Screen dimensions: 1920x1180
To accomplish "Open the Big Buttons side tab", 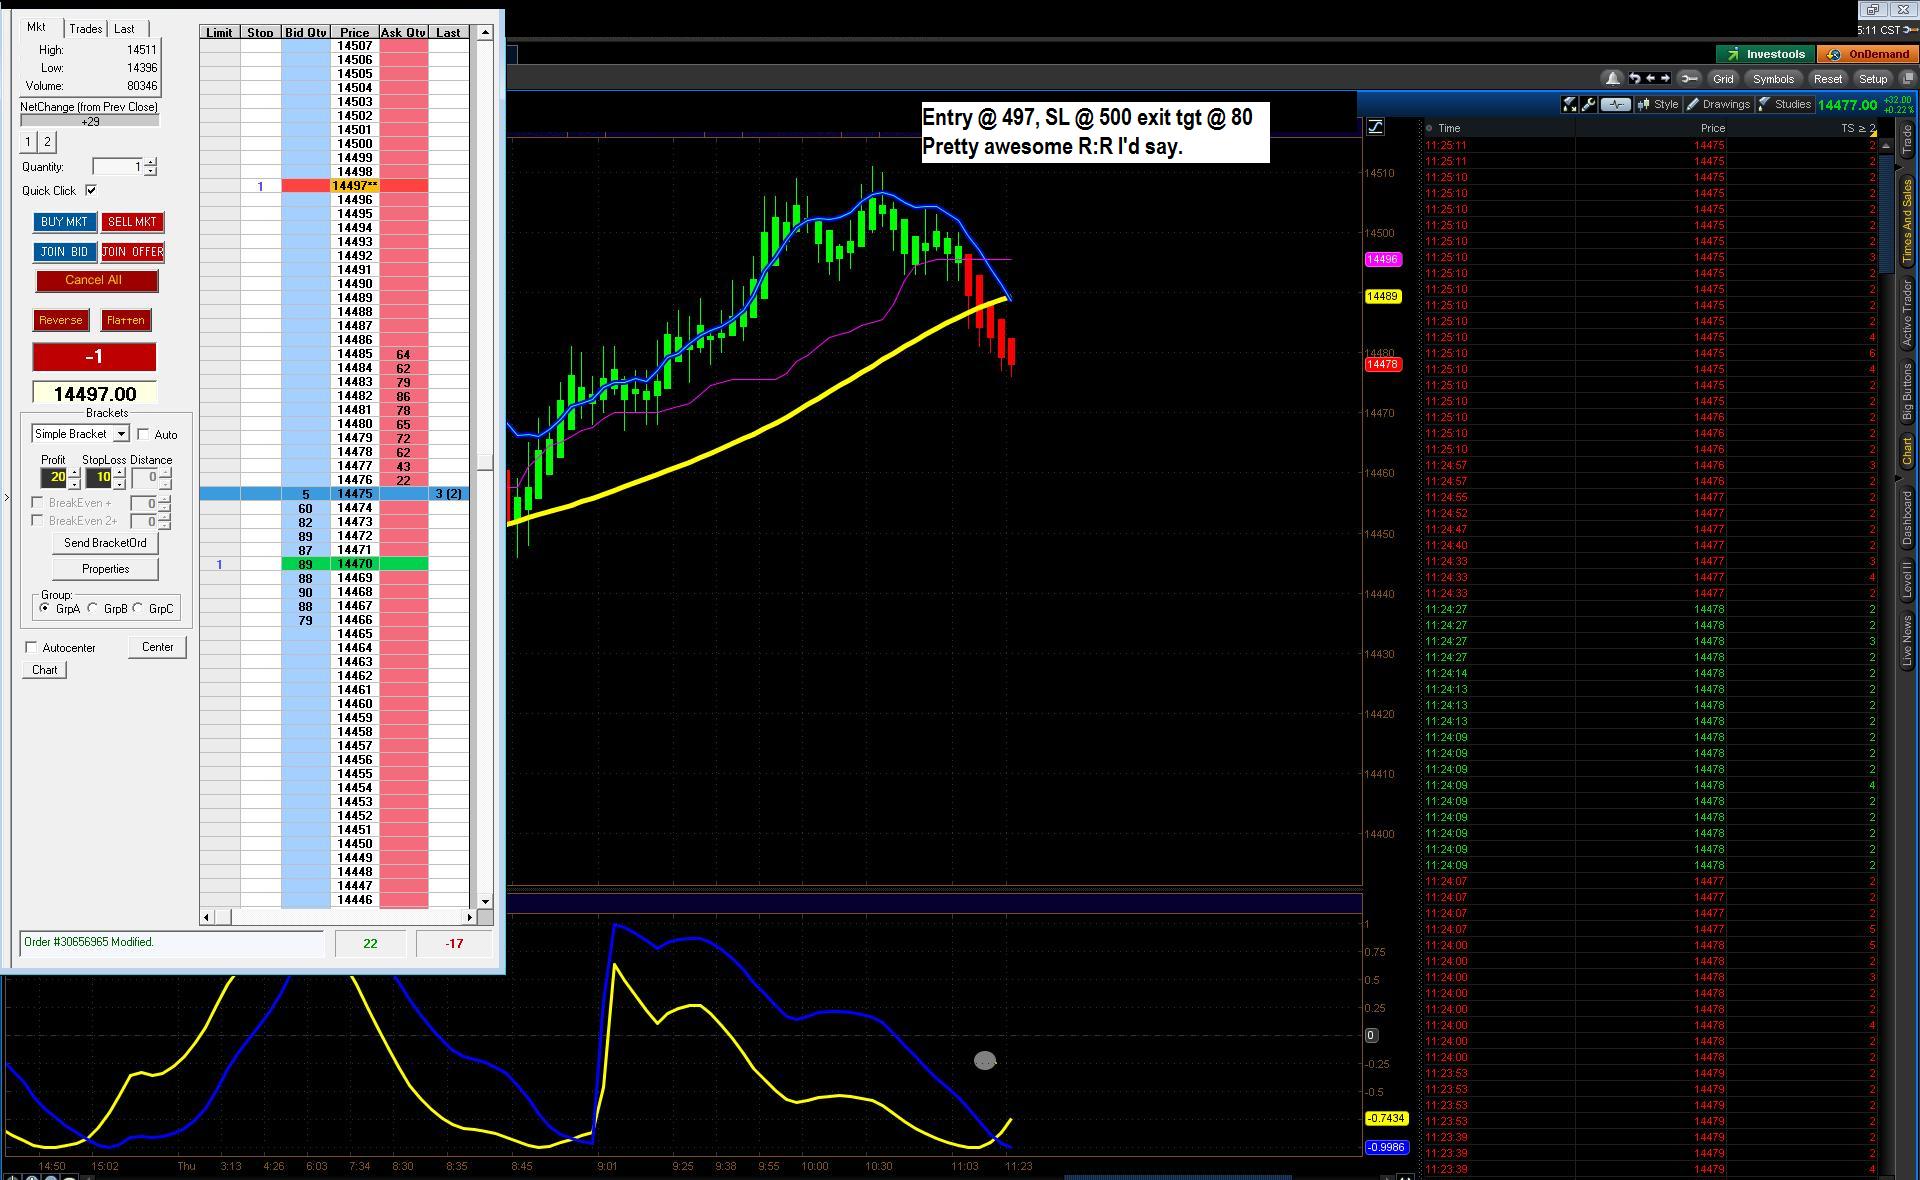I will 1907,393.
